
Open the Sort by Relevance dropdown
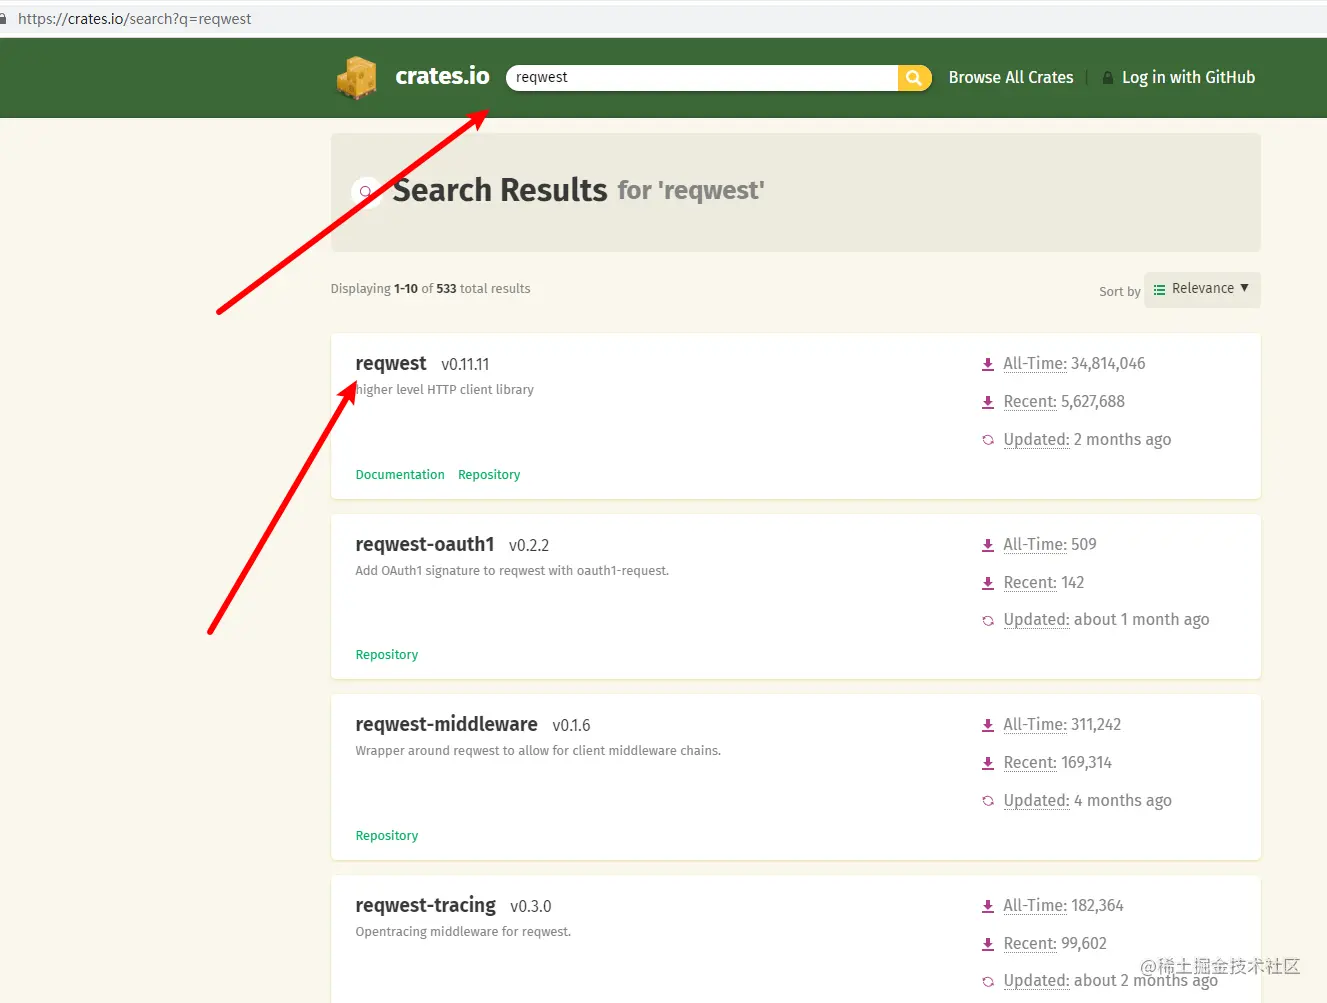click(1202, 289)
